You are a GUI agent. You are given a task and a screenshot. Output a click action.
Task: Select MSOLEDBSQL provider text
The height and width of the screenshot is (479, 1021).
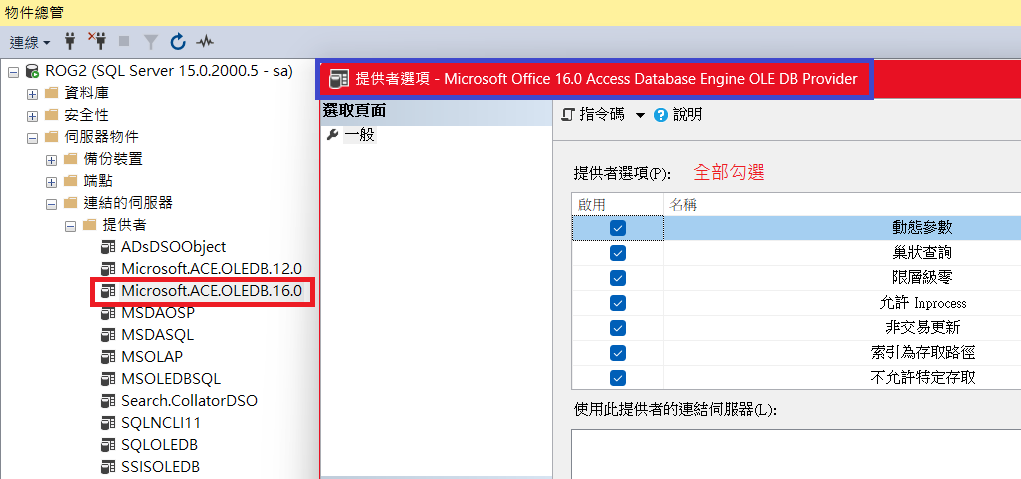[x=171, y=379]
